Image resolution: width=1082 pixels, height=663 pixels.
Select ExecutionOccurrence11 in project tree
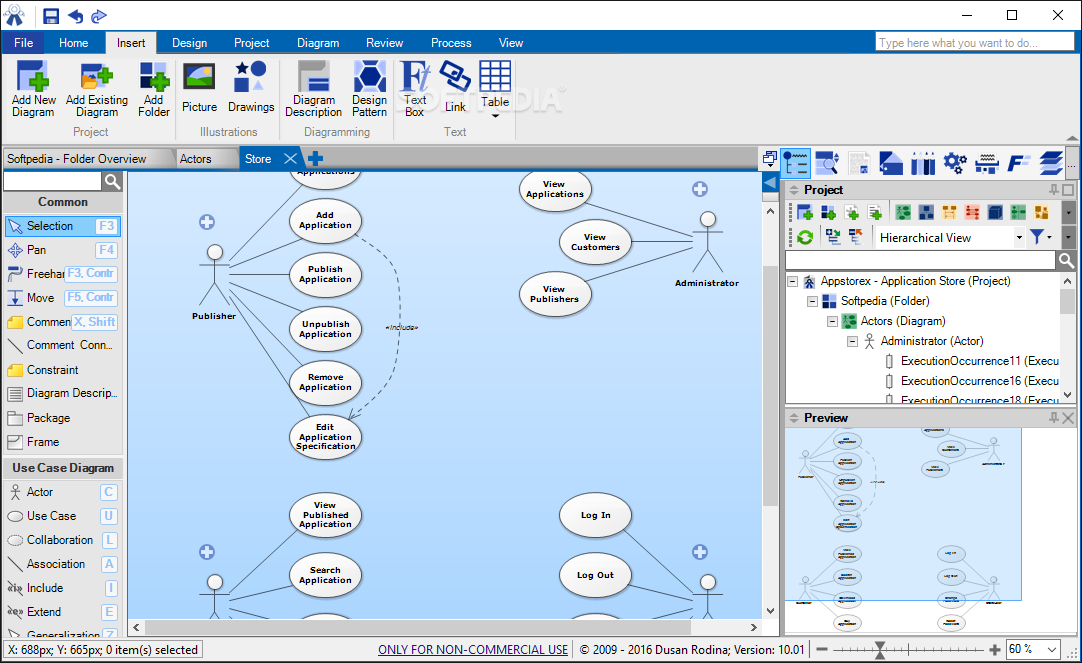pyautogui.click(x=972, y=361)
